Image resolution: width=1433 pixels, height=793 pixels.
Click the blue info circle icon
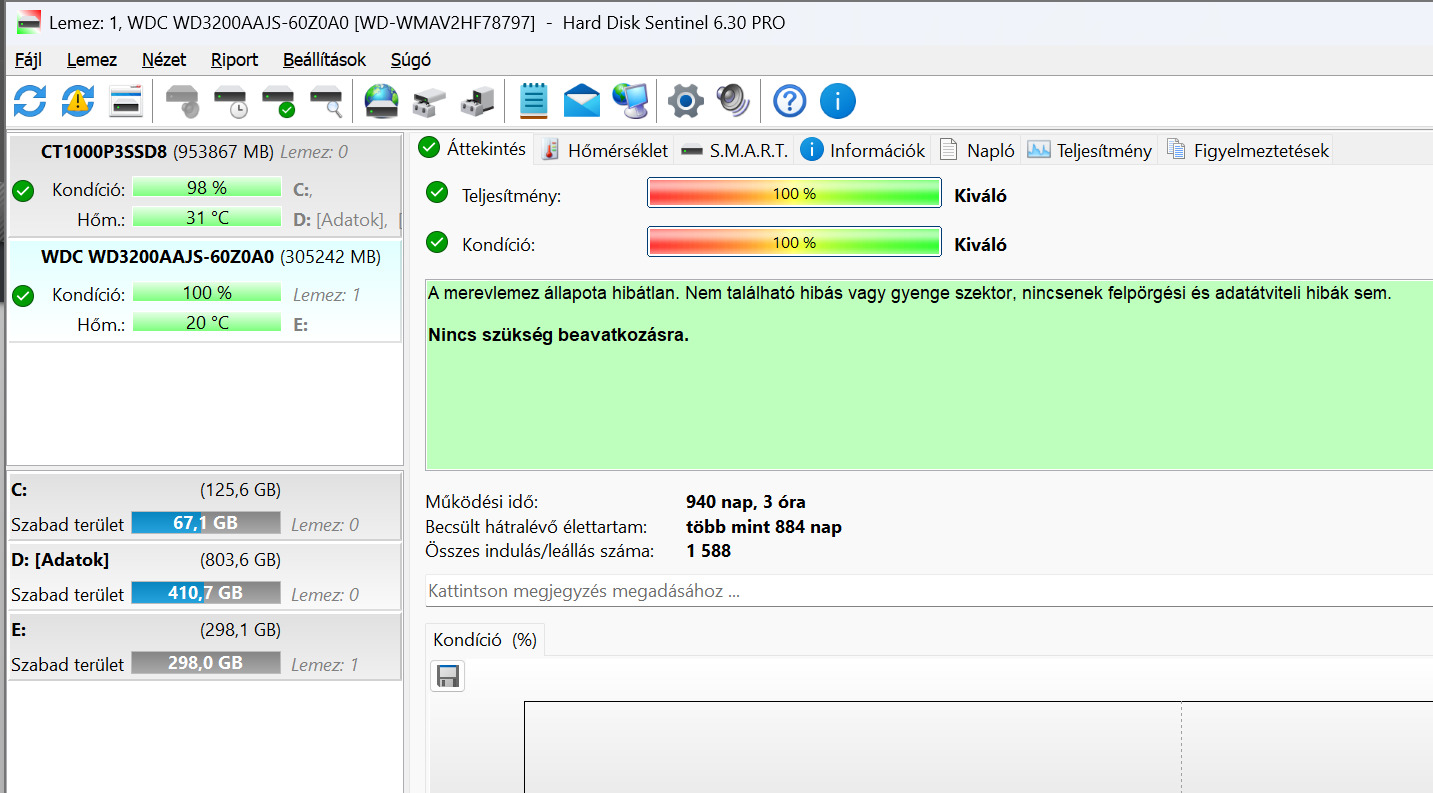838,100
